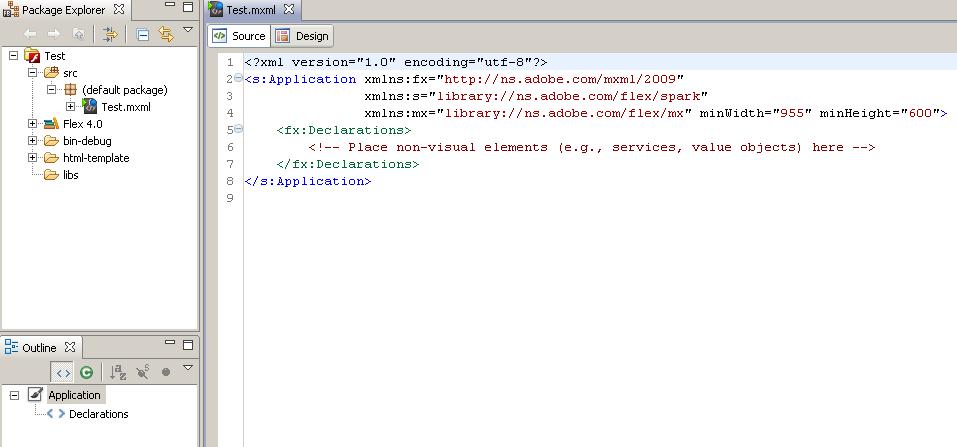Collapse the (default package) node
The height and width of the screenshot is (447, 957).
[x=52, y=90]
